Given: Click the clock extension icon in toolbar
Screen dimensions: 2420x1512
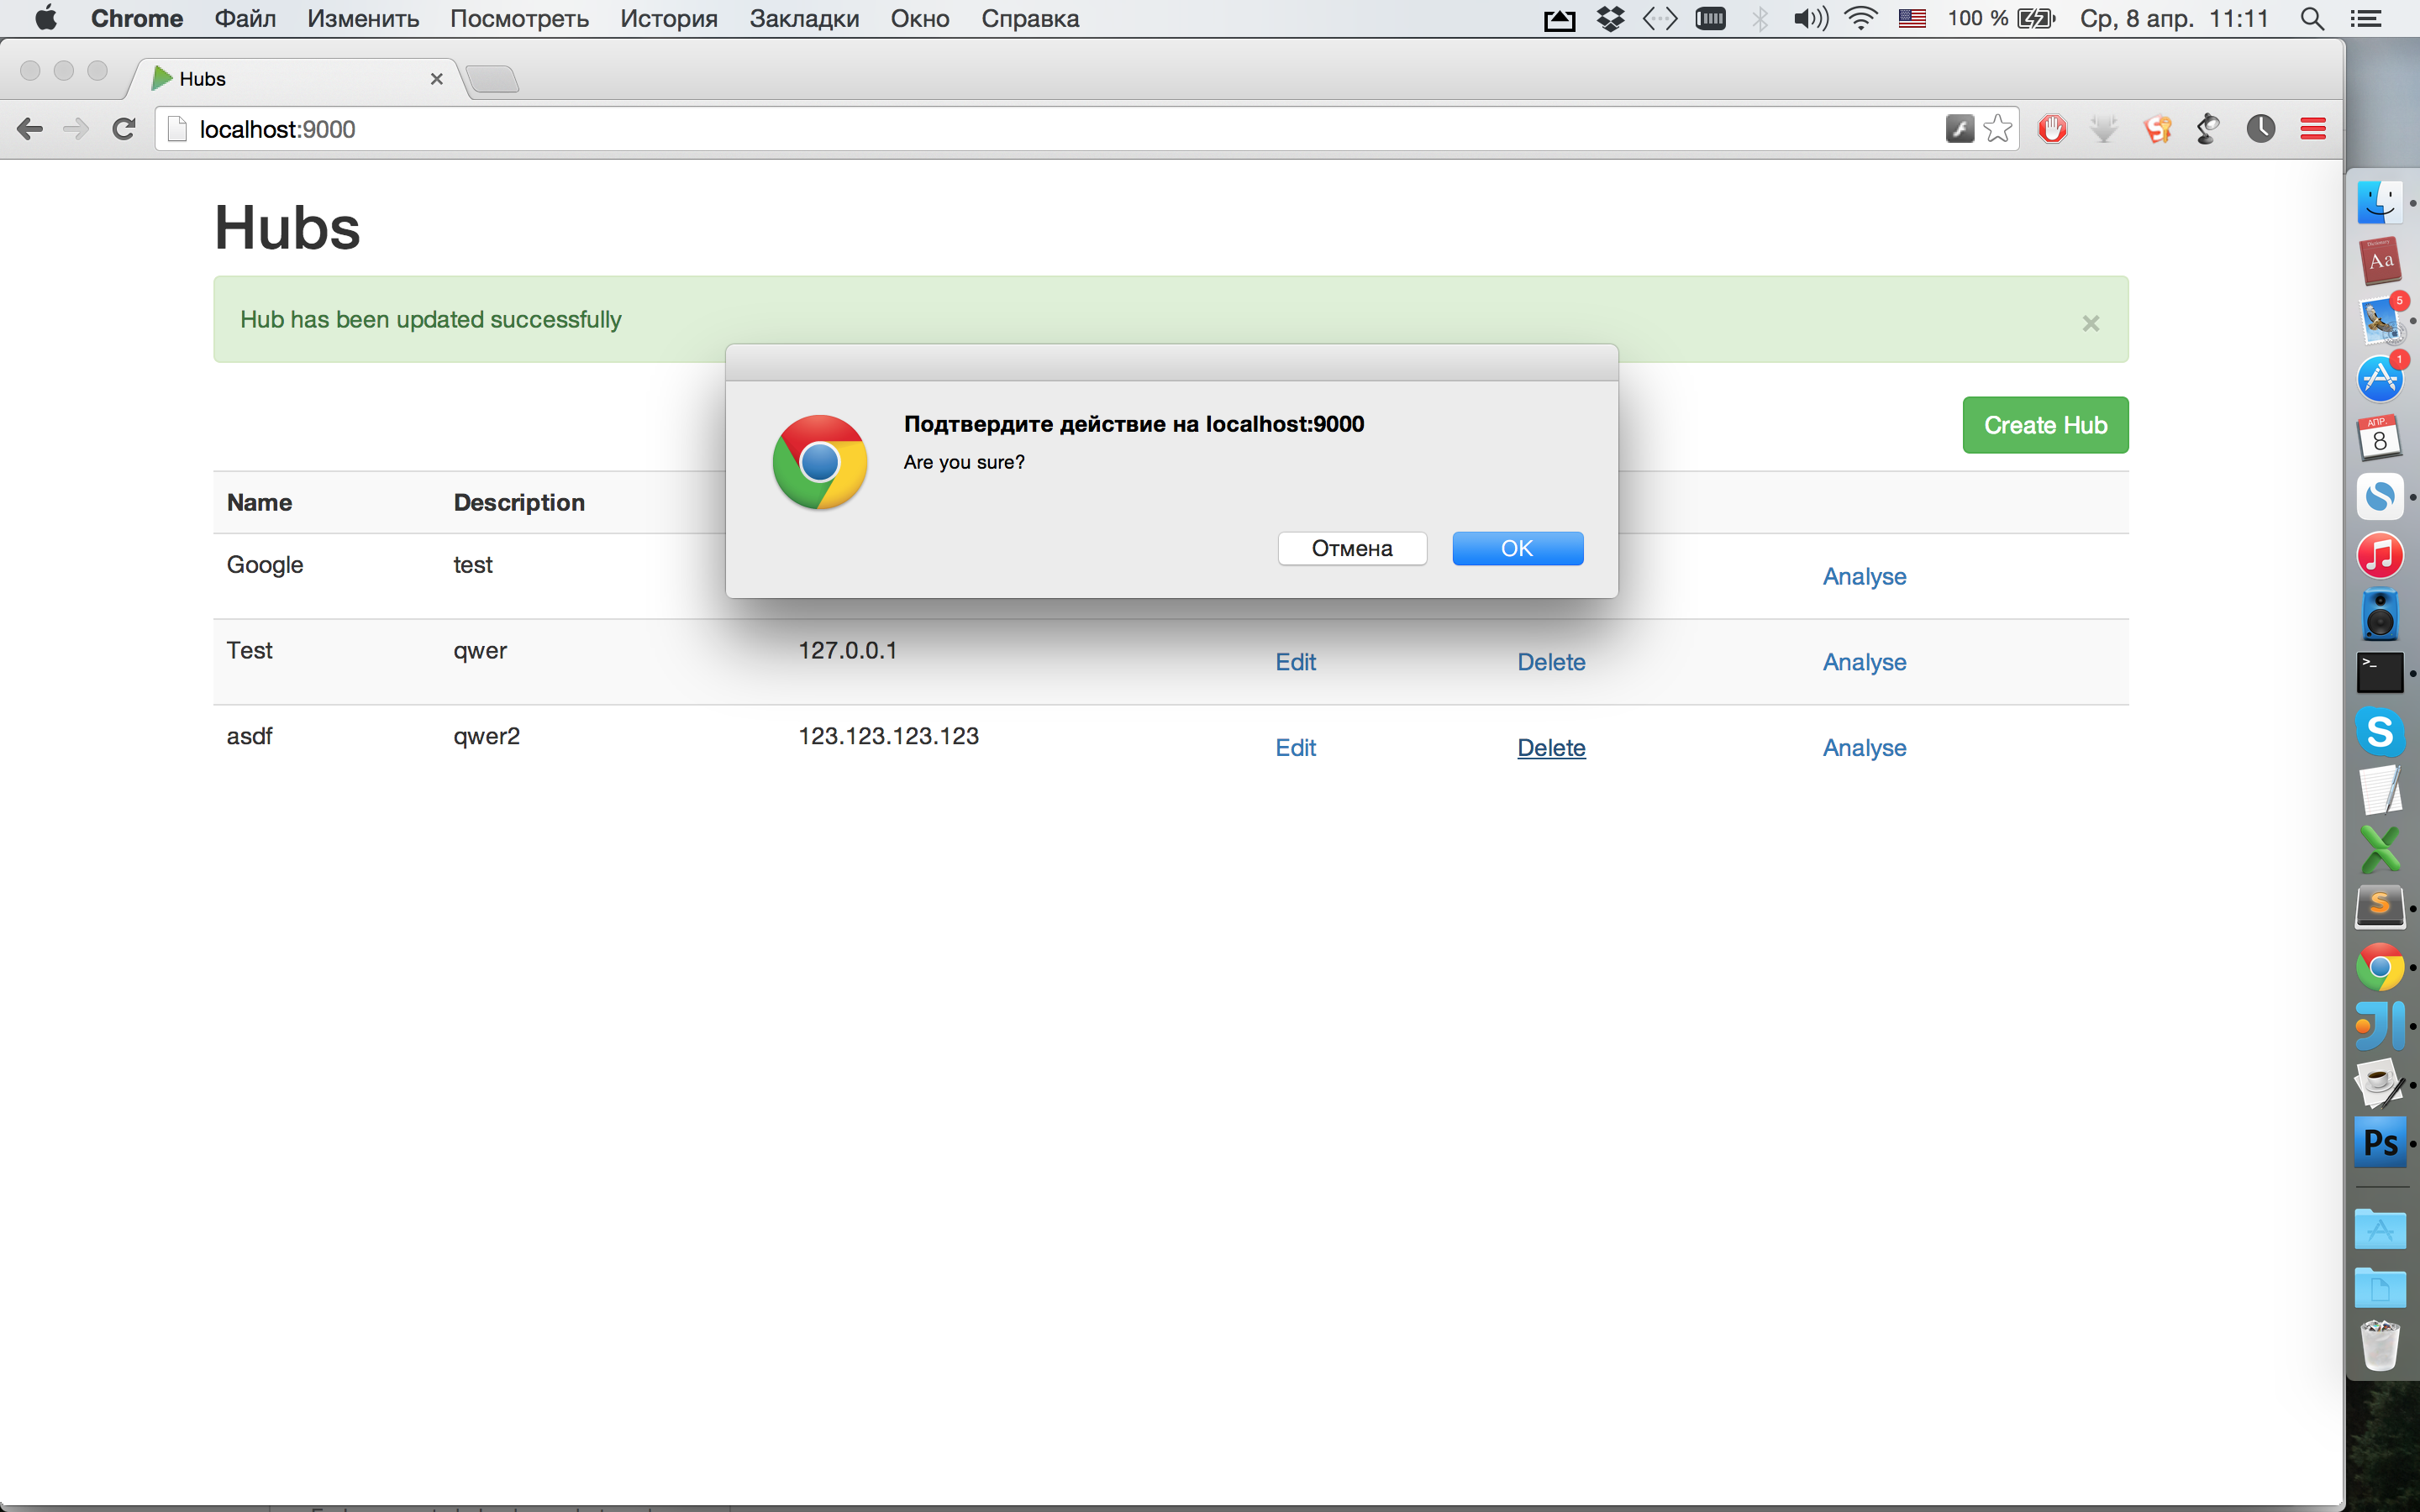Looking at the screenshot, I should tap(2260, 129).
